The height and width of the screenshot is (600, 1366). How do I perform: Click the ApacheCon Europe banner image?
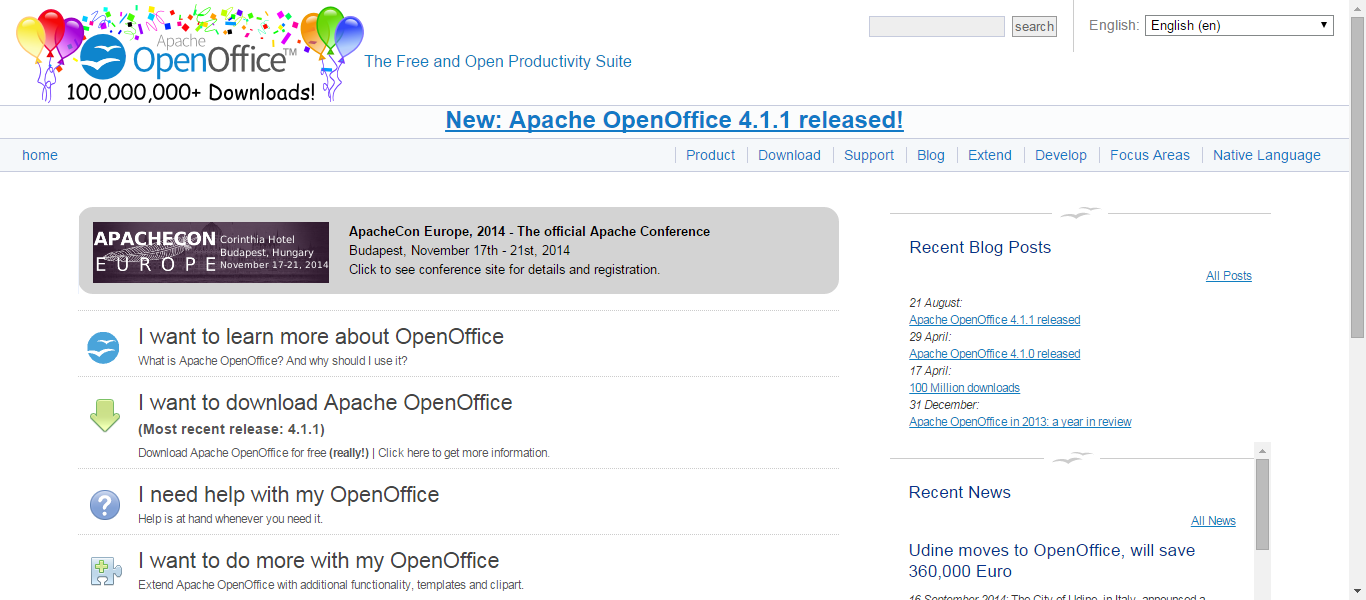click(x=211, y=252)
